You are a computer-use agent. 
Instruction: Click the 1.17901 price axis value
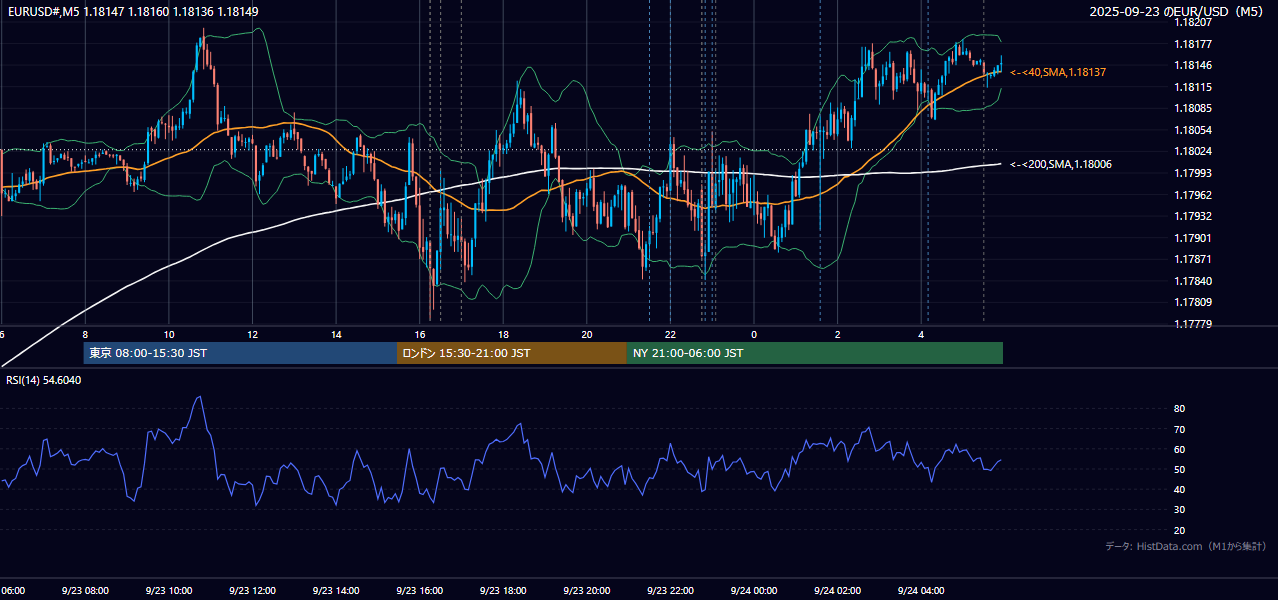[1194, 238]
